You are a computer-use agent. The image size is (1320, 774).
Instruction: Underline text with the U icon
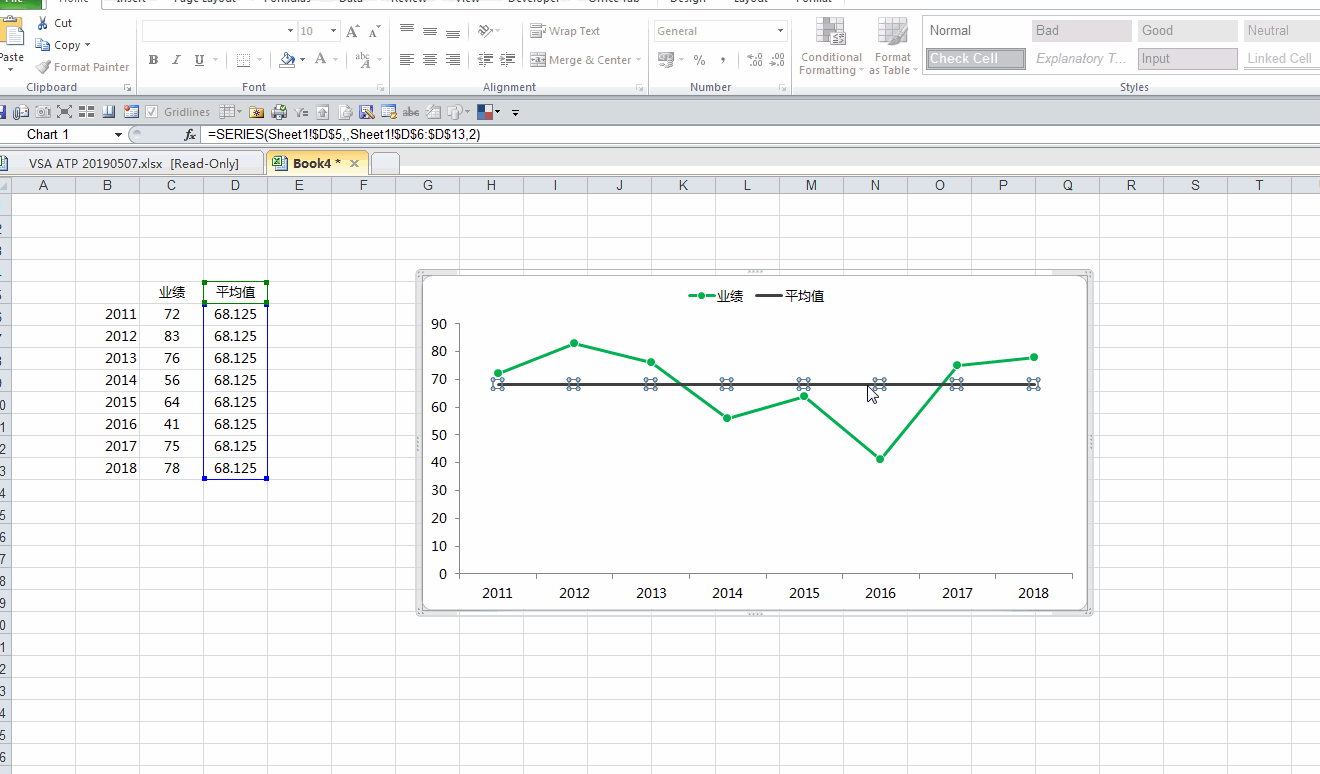click(199, 60)
